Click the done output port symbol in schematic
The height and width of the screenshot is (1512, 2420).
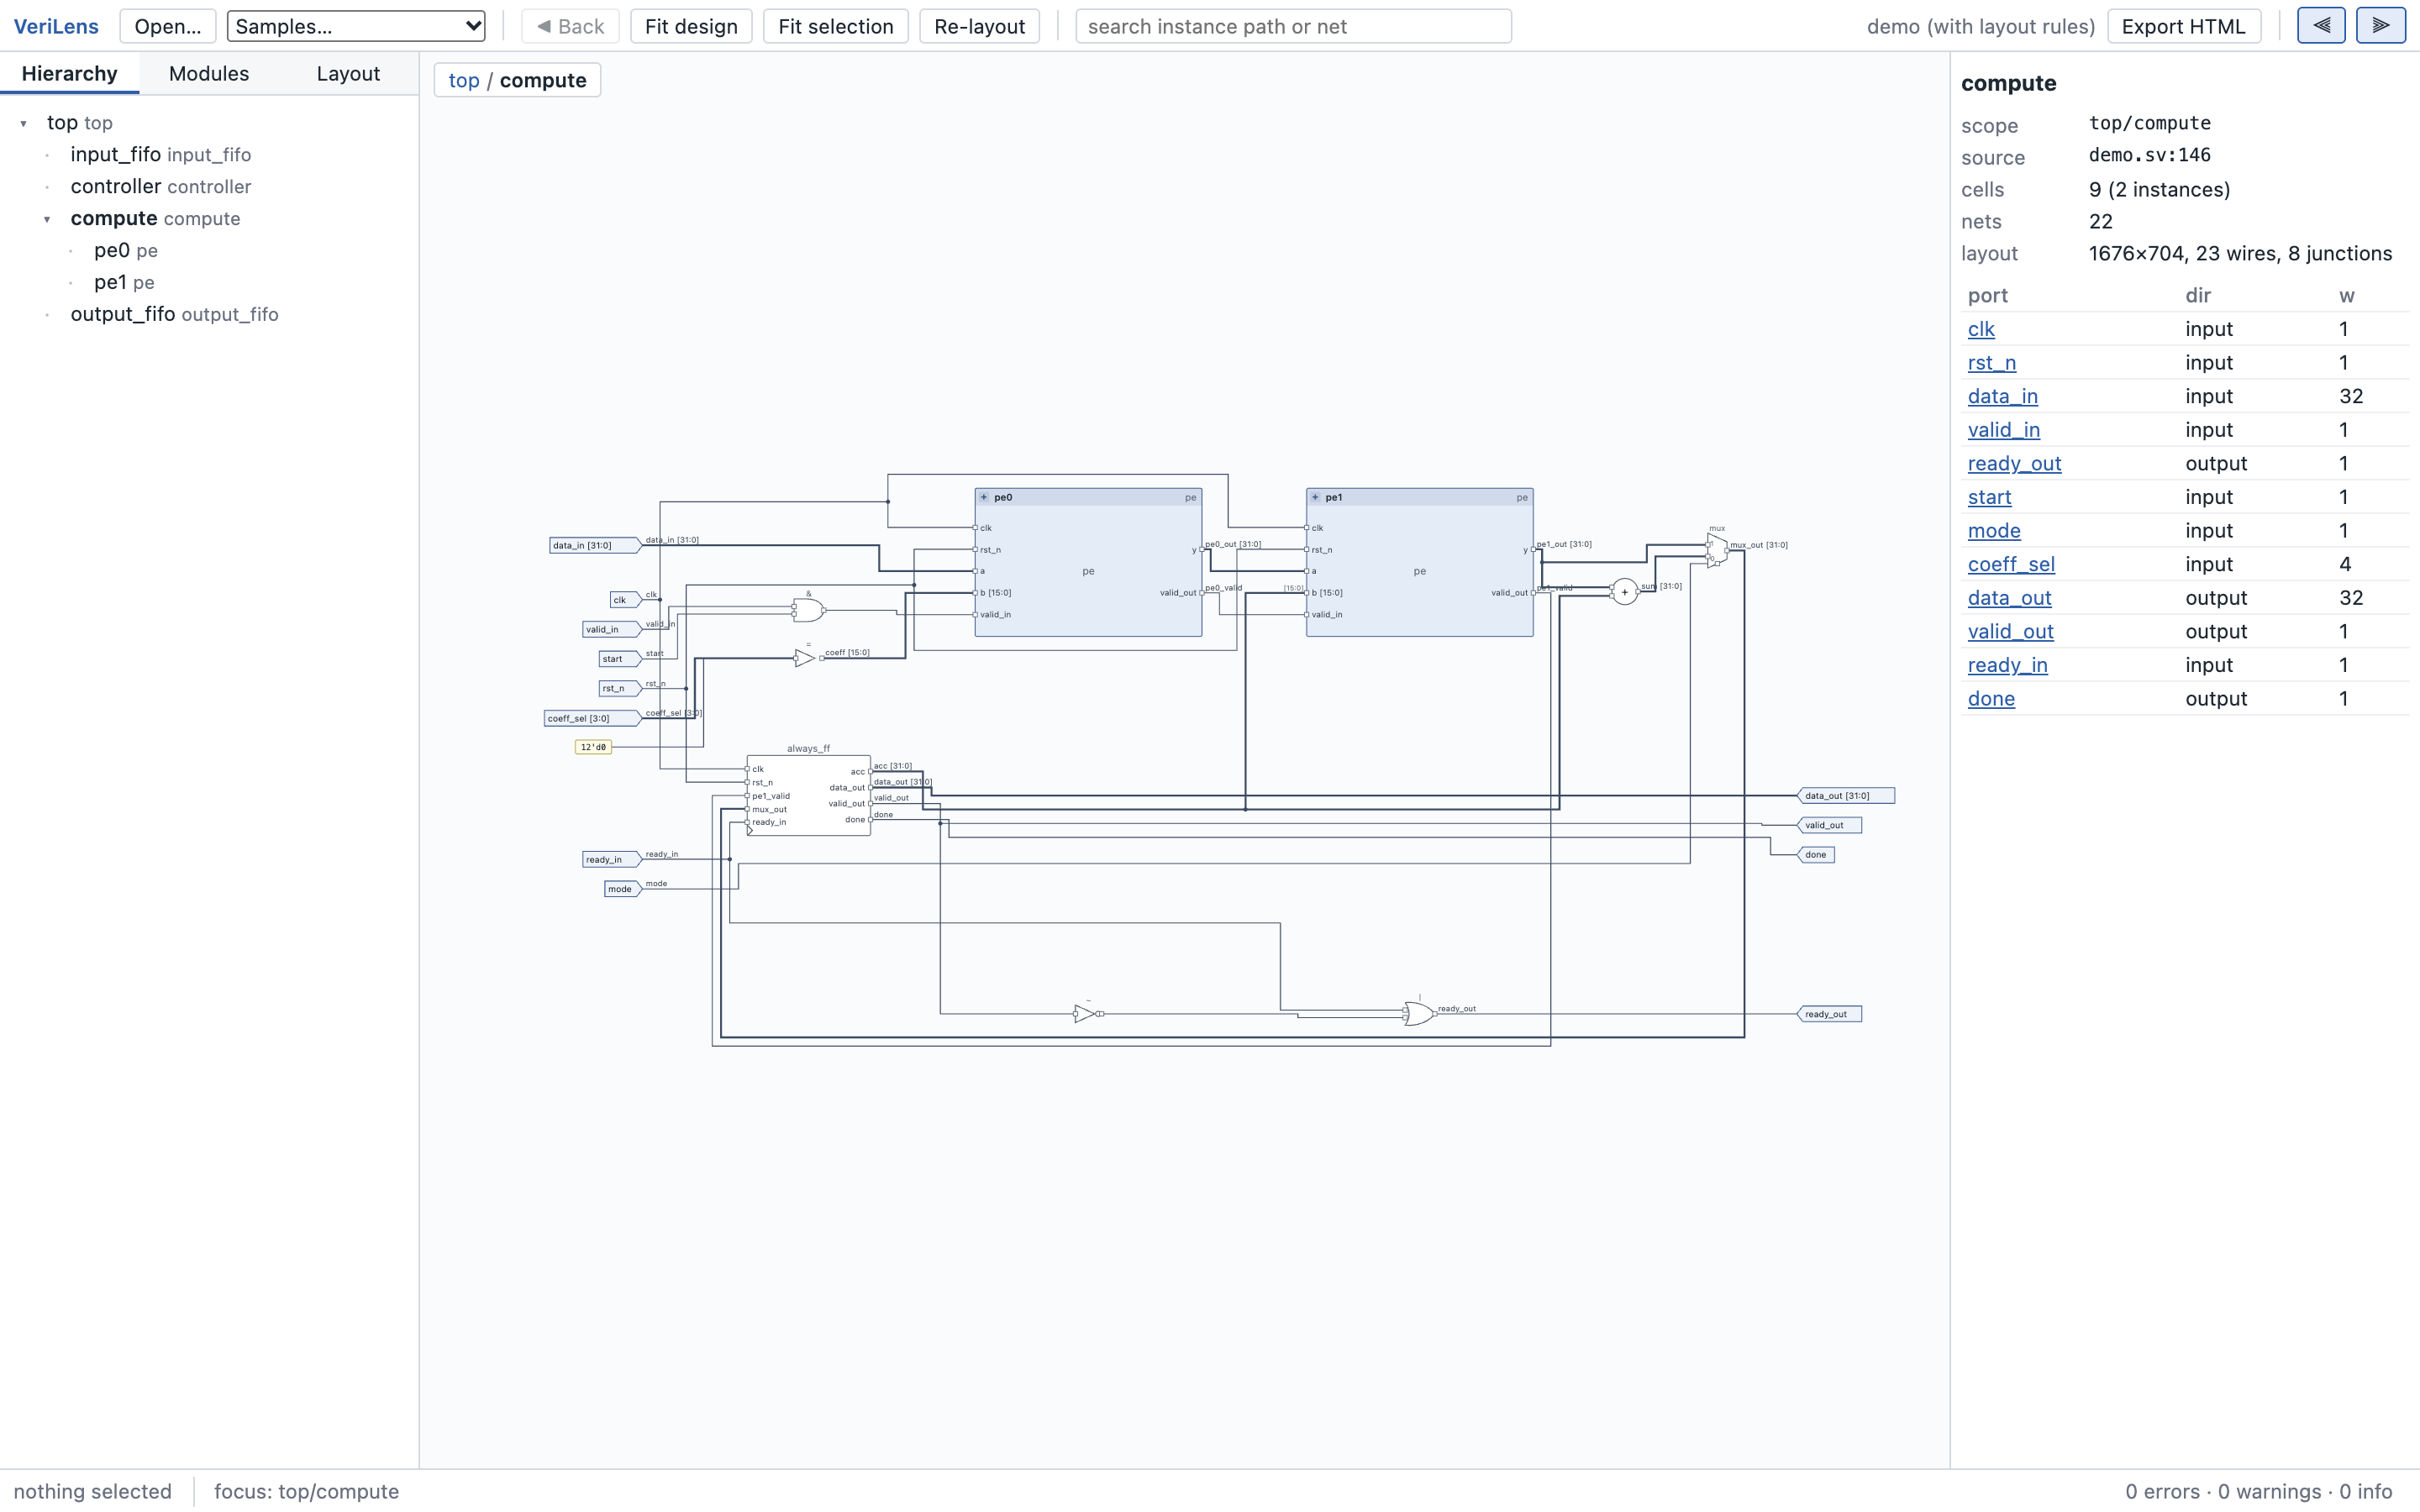tap(1816, 855)
